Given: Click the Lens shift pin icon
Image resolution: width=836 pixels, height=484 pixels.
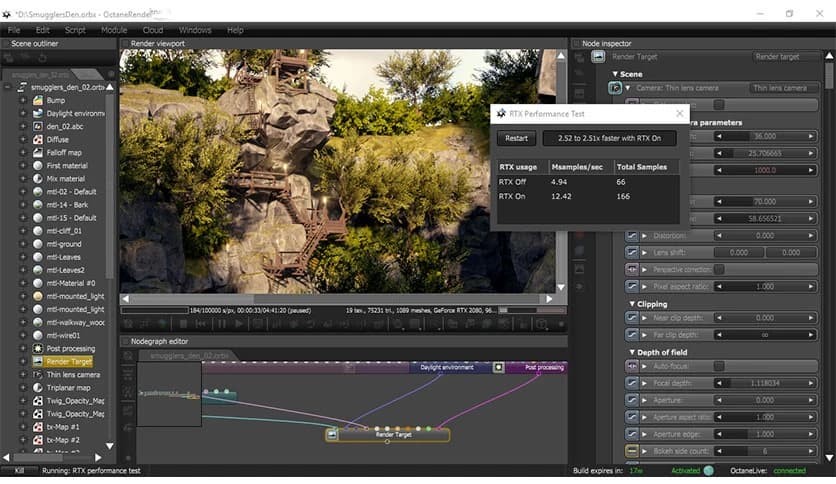Looking at the screenshot, I should point(632,253).
